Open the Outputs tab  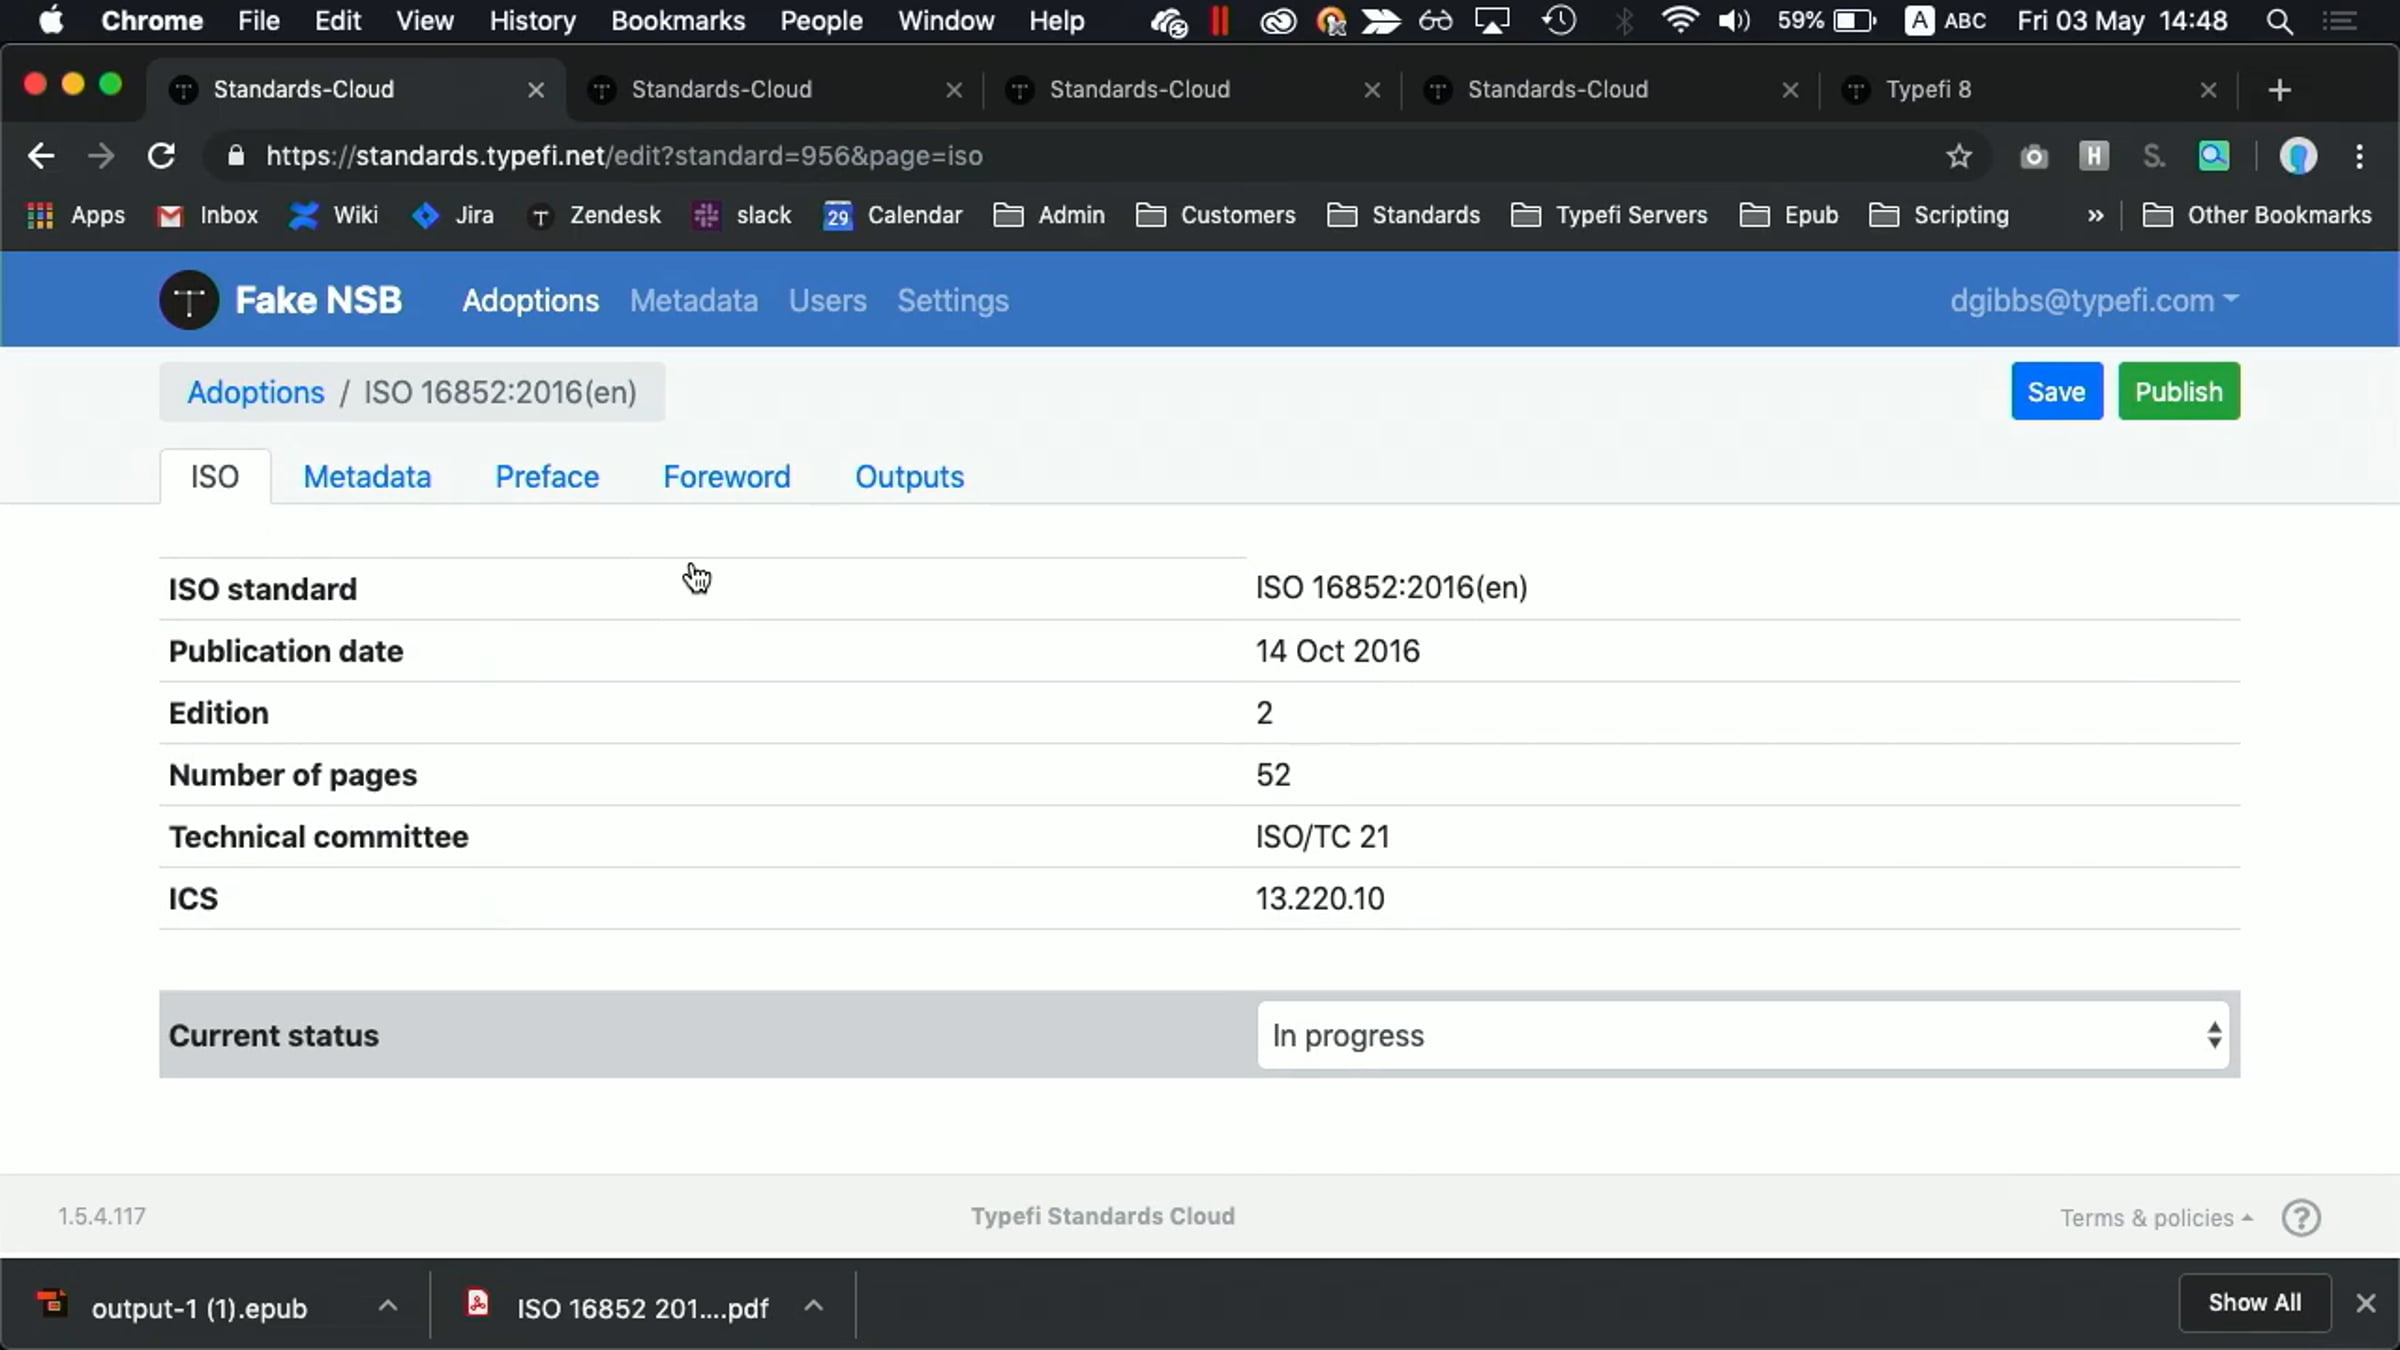coord(909,477)
